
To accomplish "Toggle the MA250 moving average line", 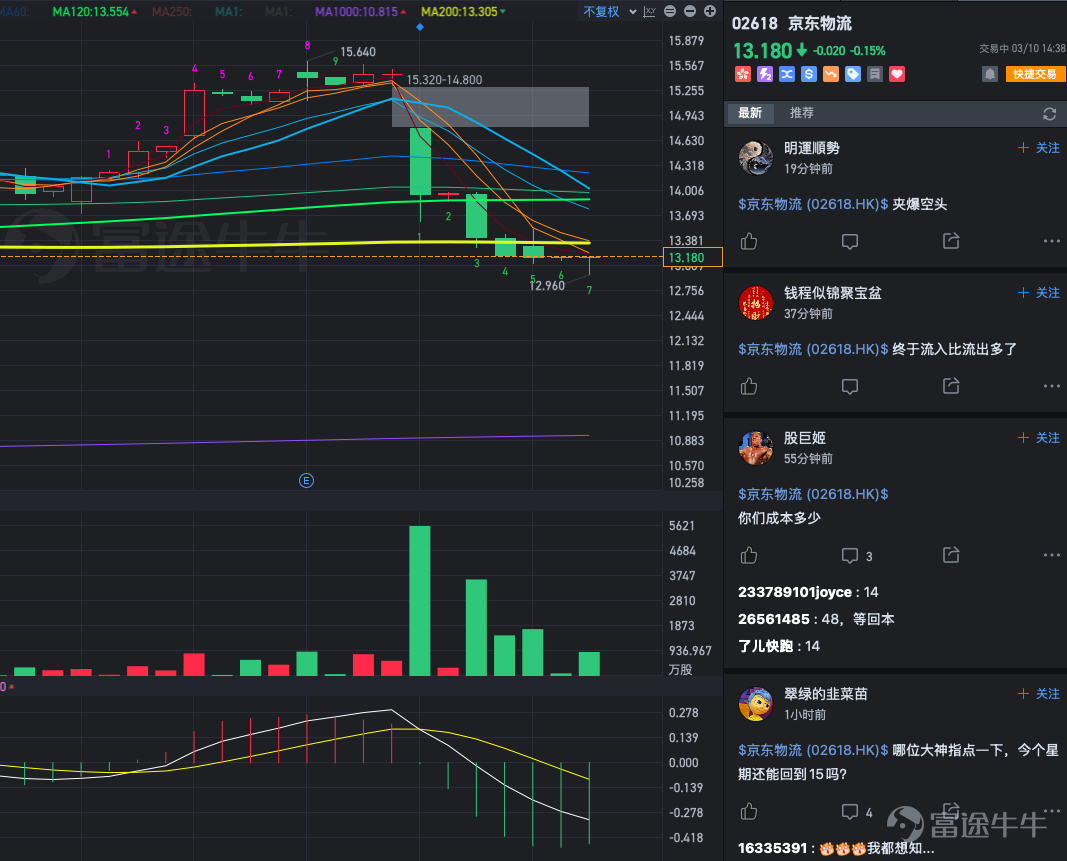I will [172, 12].
